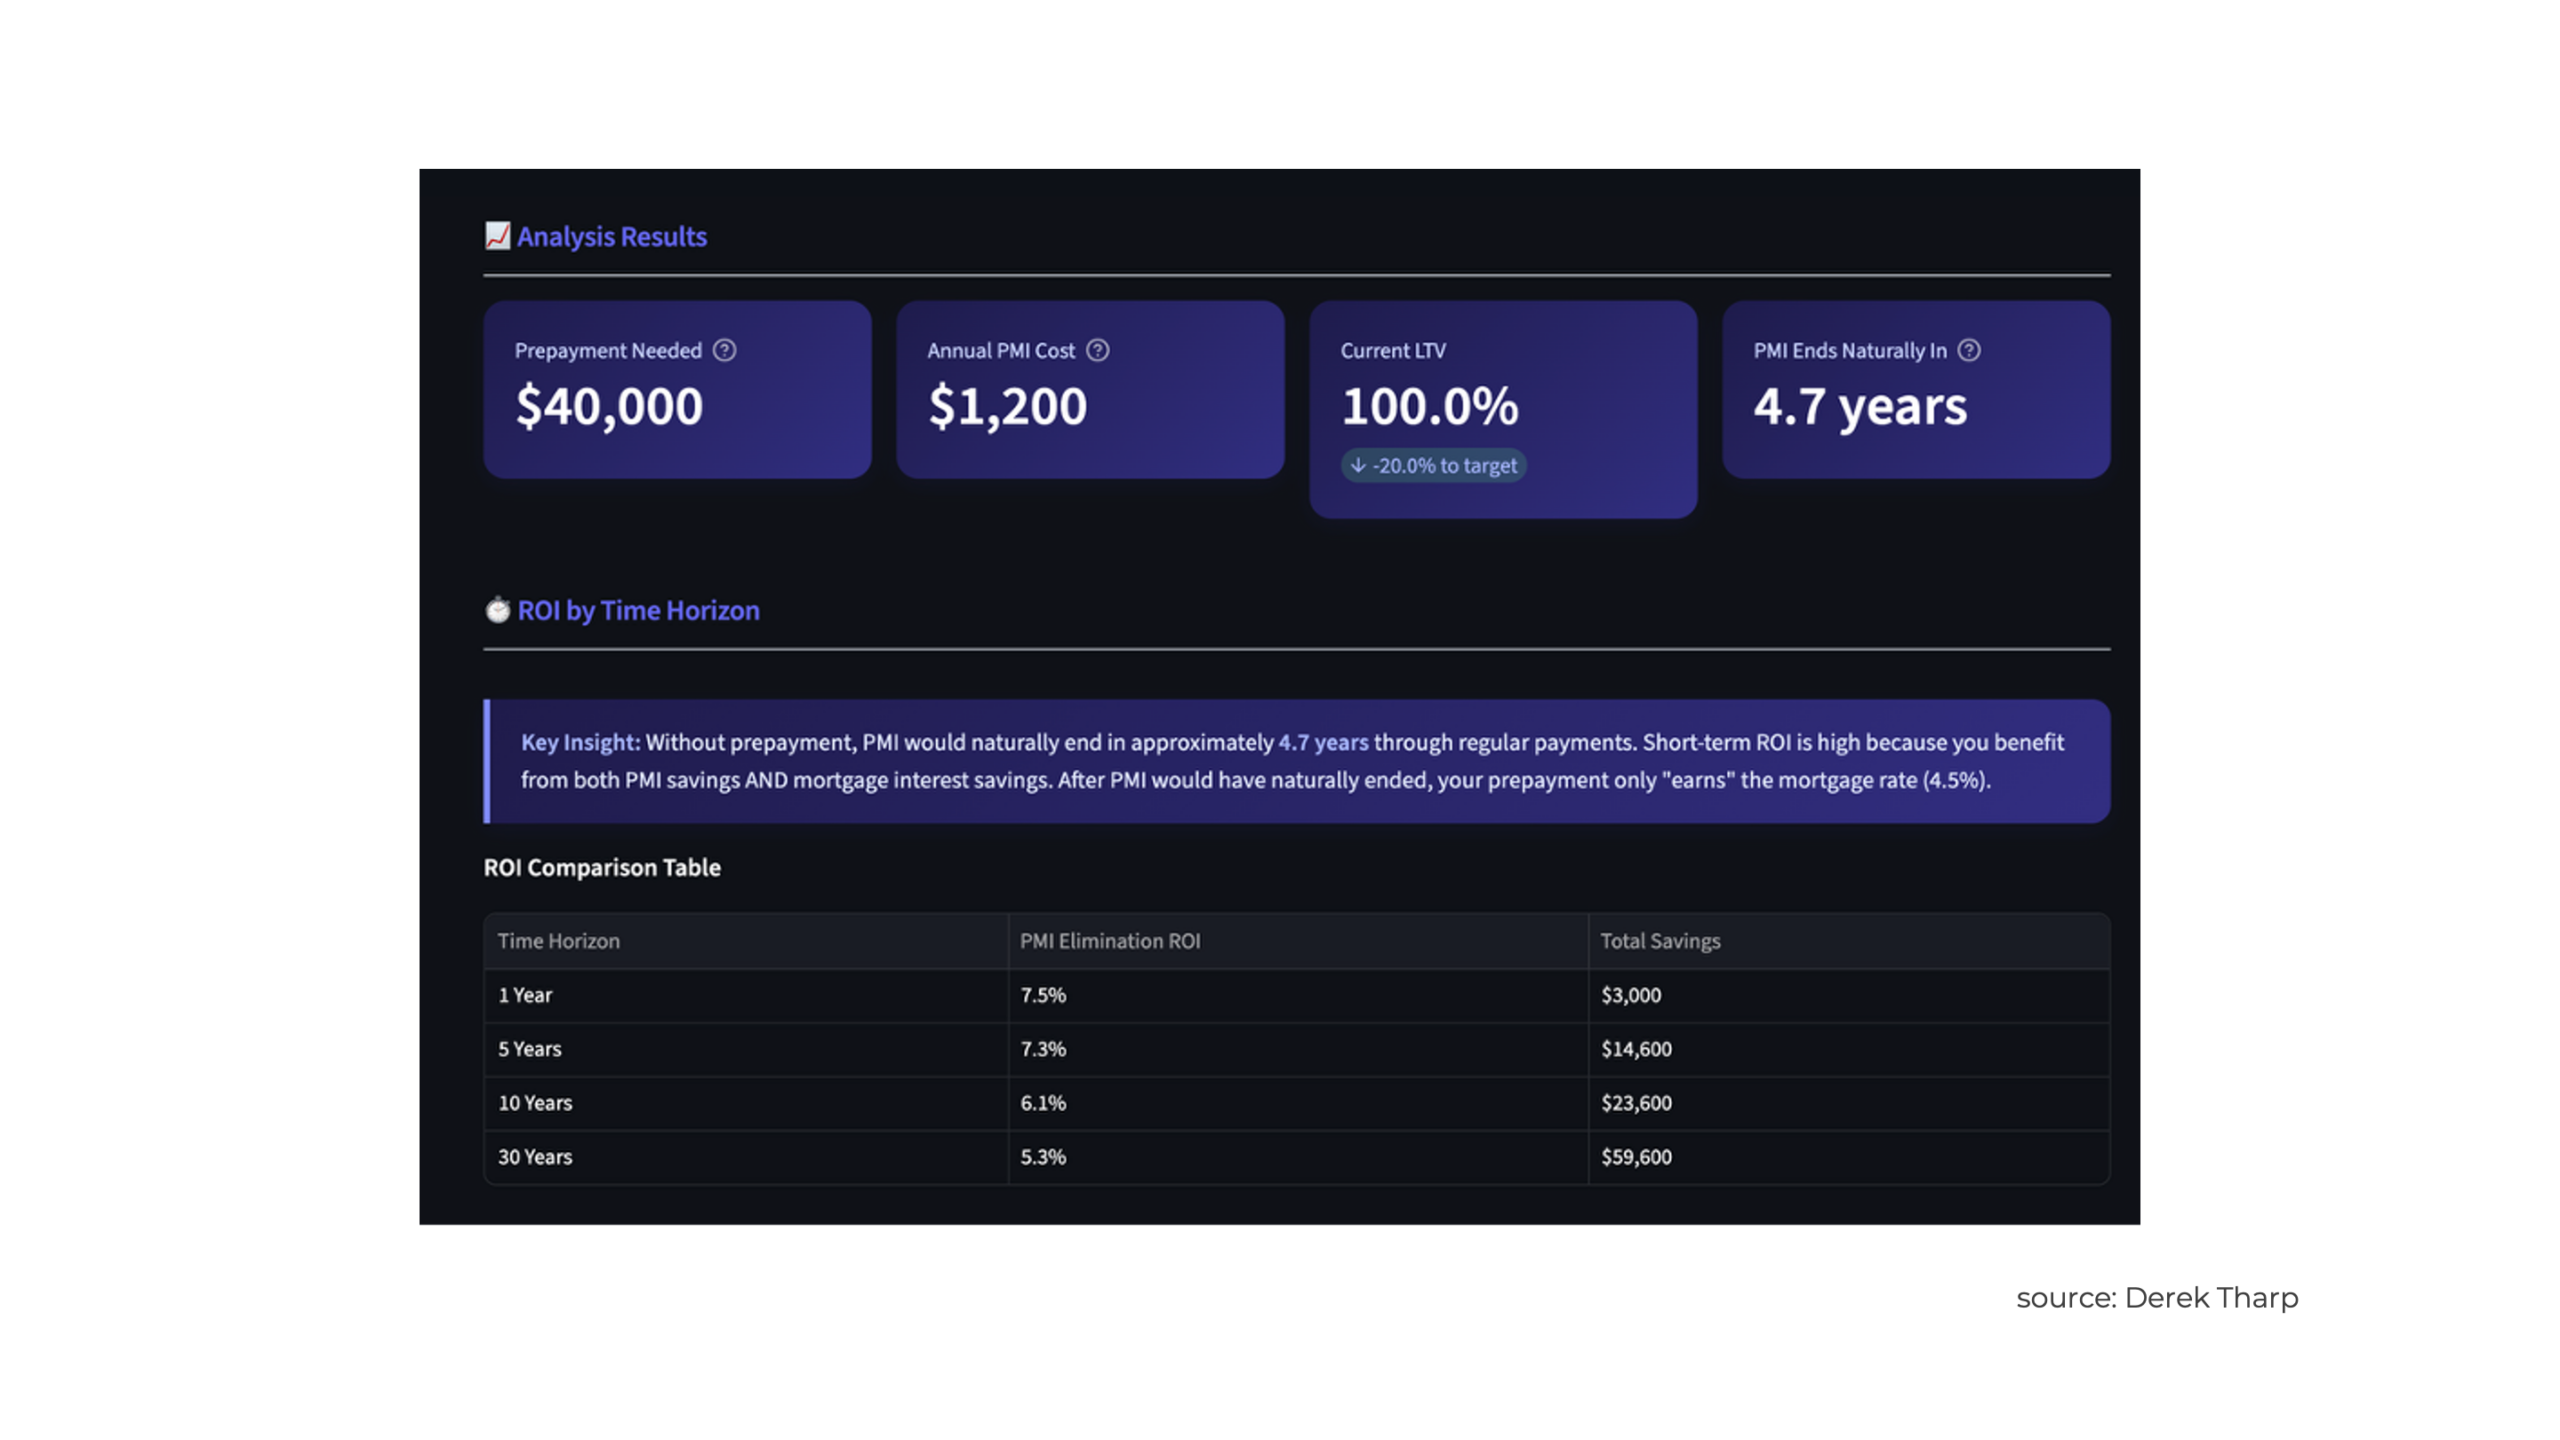The height and width of the screenshot is (1440, 2560).
Task: Click the down arrow in the LTV target badge
Action: [x=1357, y=465]
